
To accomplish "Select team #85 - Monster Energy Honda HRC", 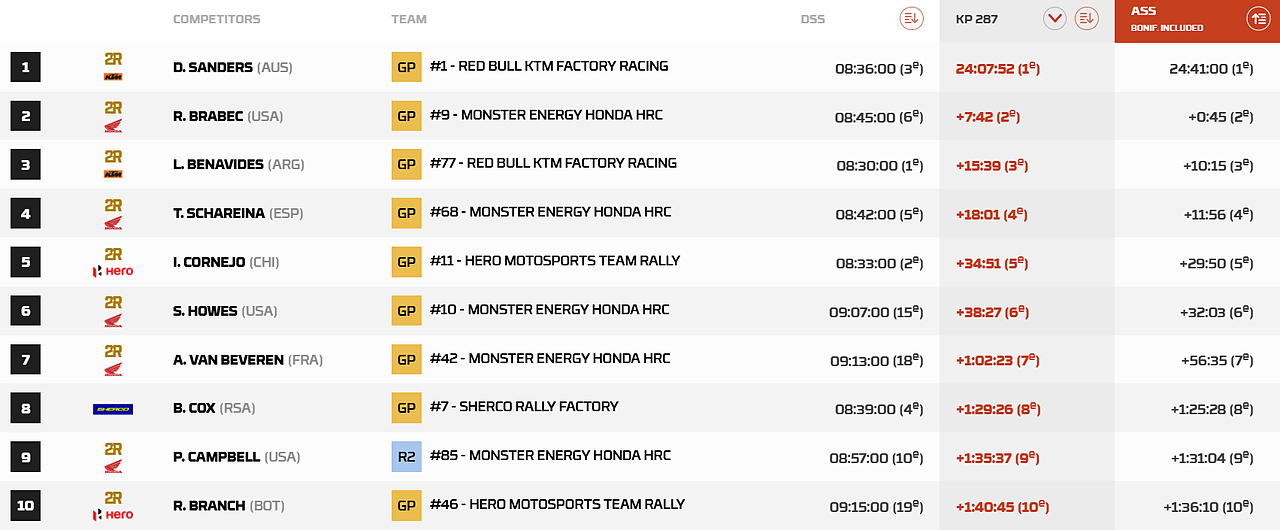I will (x=550, y=456).
